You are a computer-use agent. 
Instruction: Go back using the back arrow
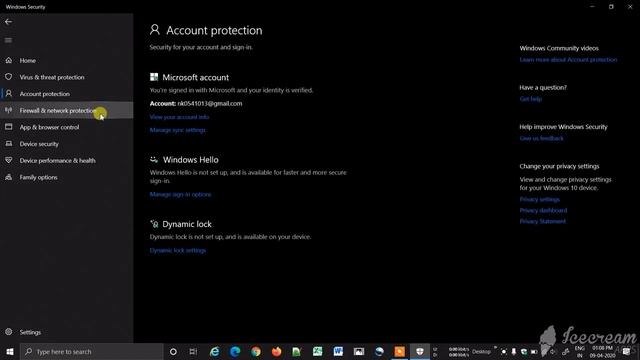pos(9,22)
